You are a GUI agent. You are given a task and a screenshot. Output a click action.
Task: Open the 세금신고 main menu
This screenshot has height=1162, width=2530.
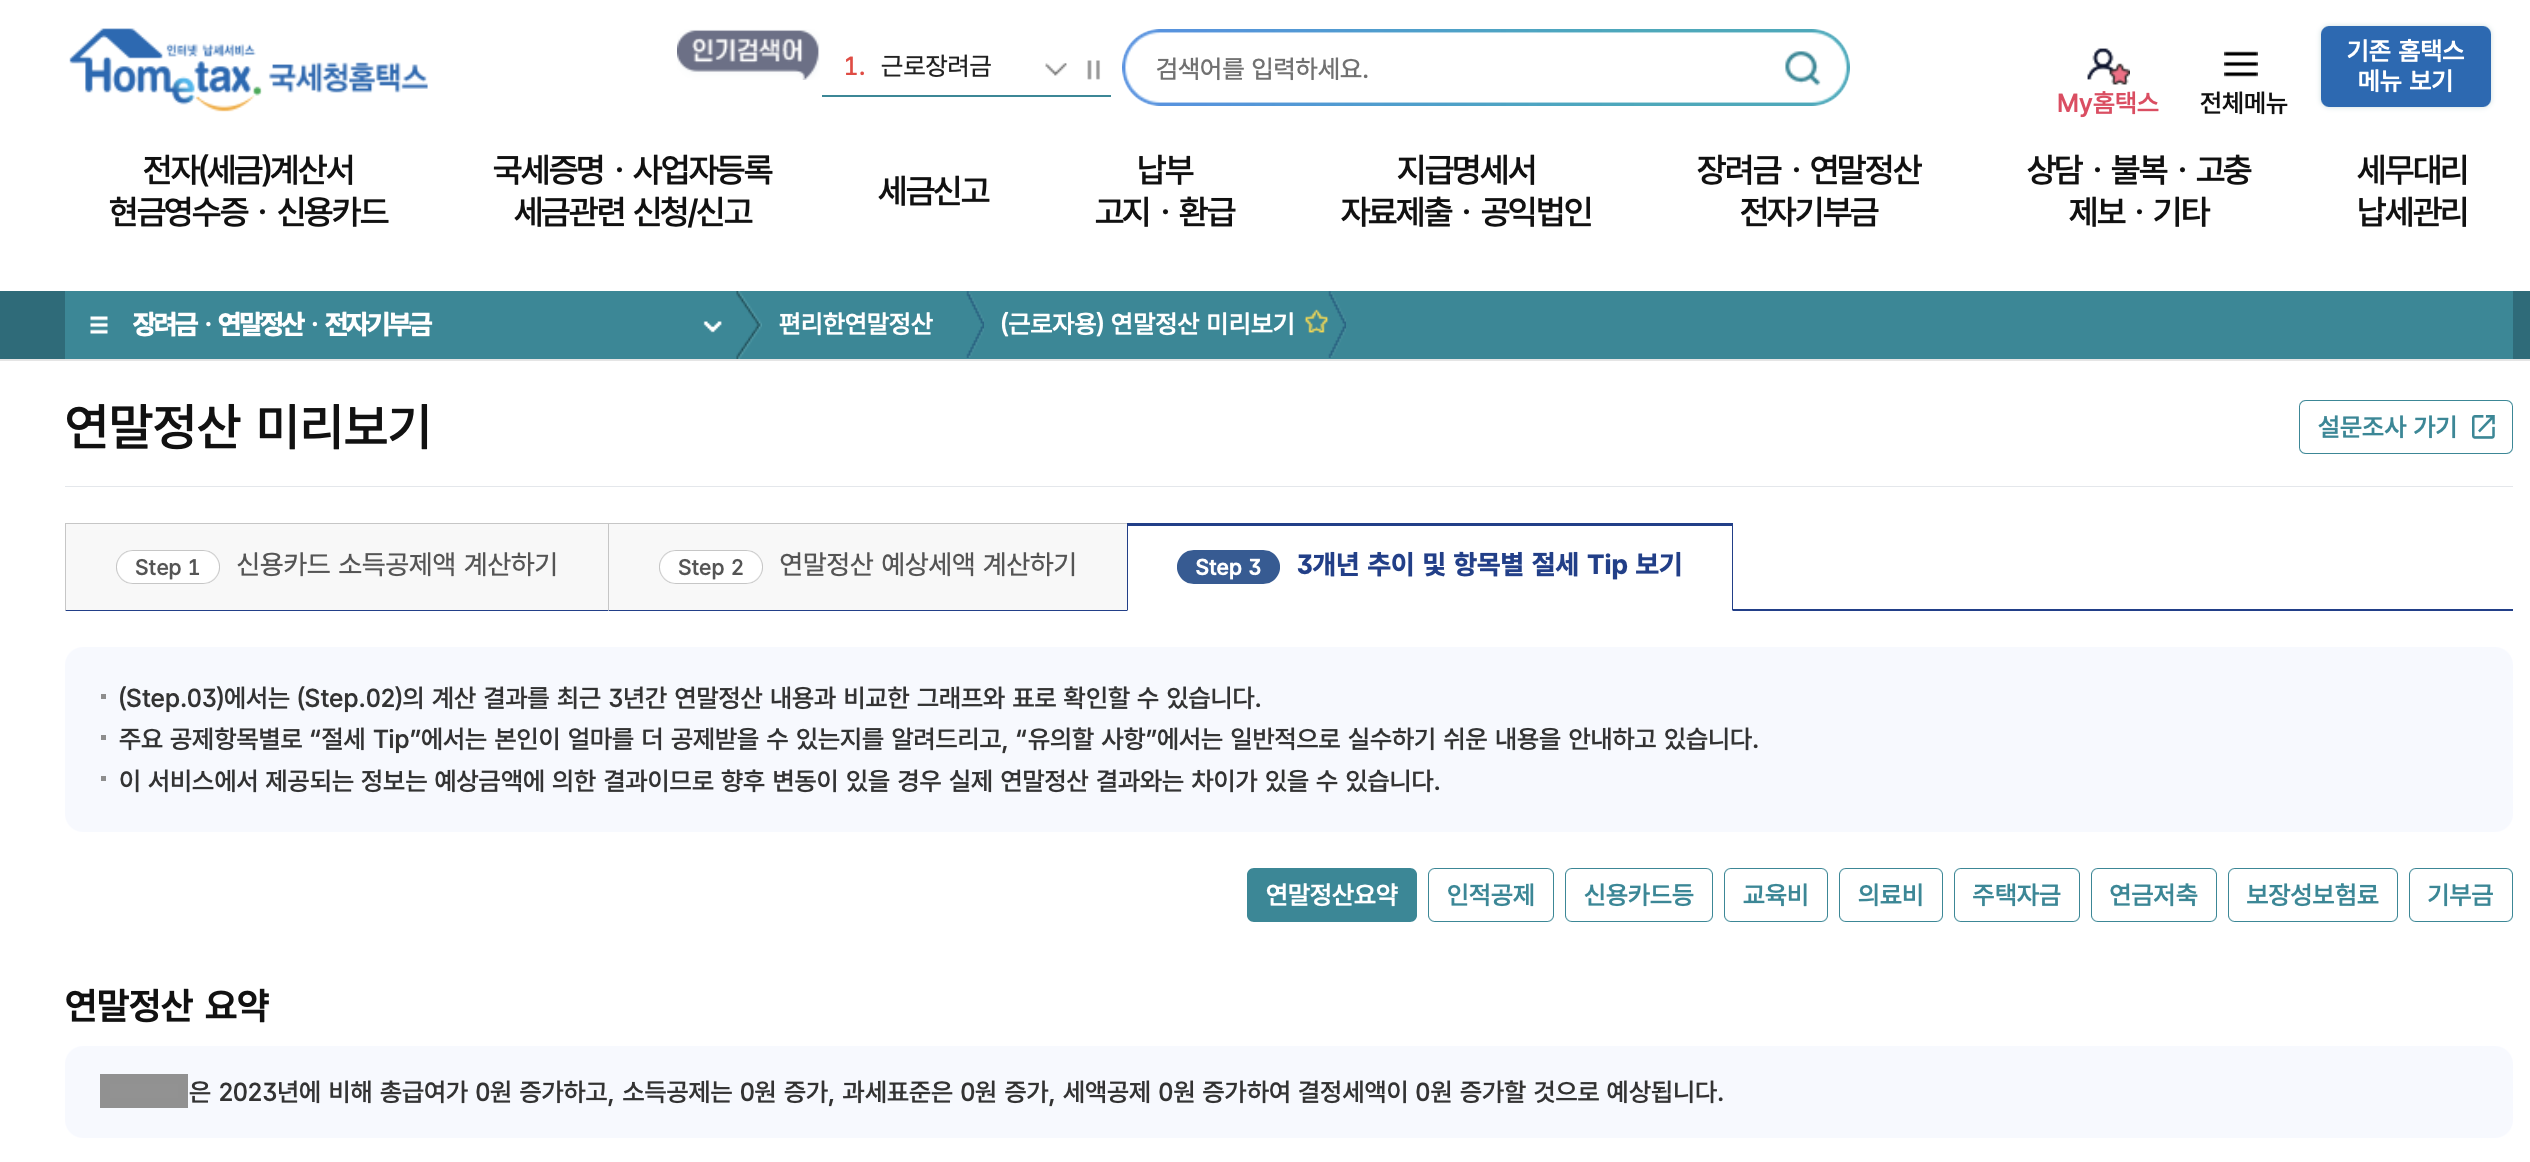(933, 190)
